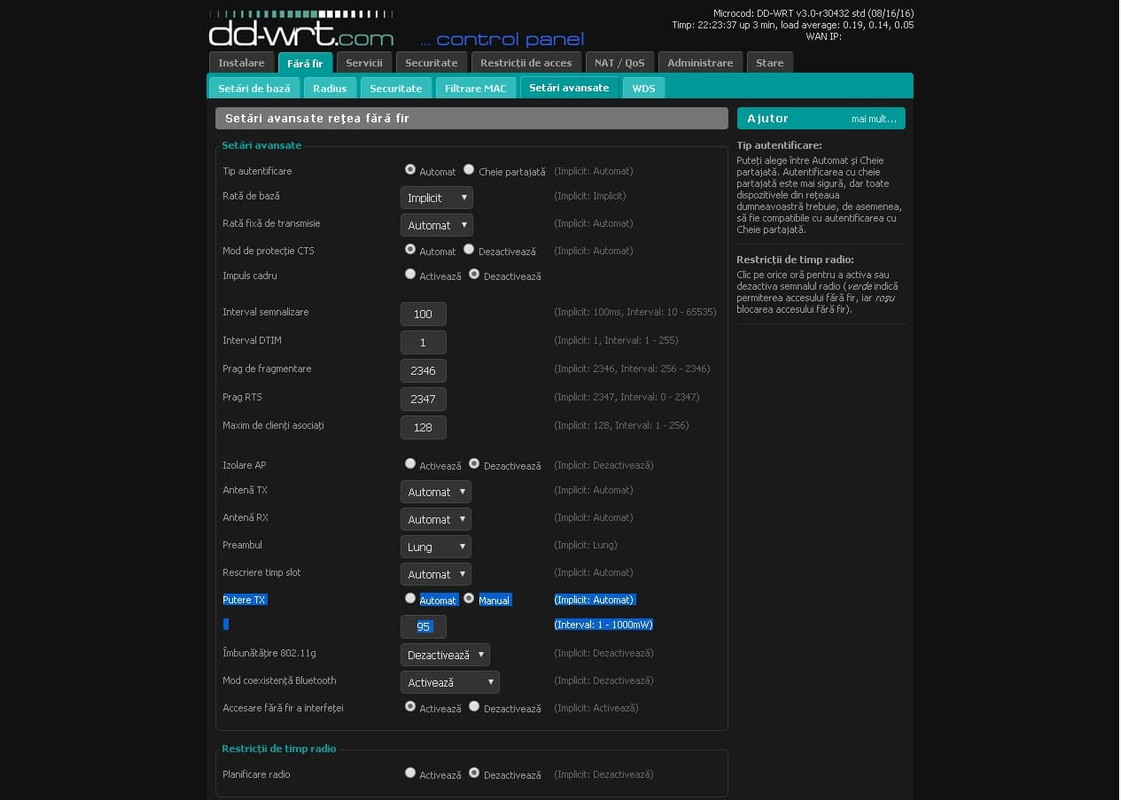The height and width of the screenshot is (800, 1121).
Task: Click the Interval DTIM input
Action: coord(423,342)
